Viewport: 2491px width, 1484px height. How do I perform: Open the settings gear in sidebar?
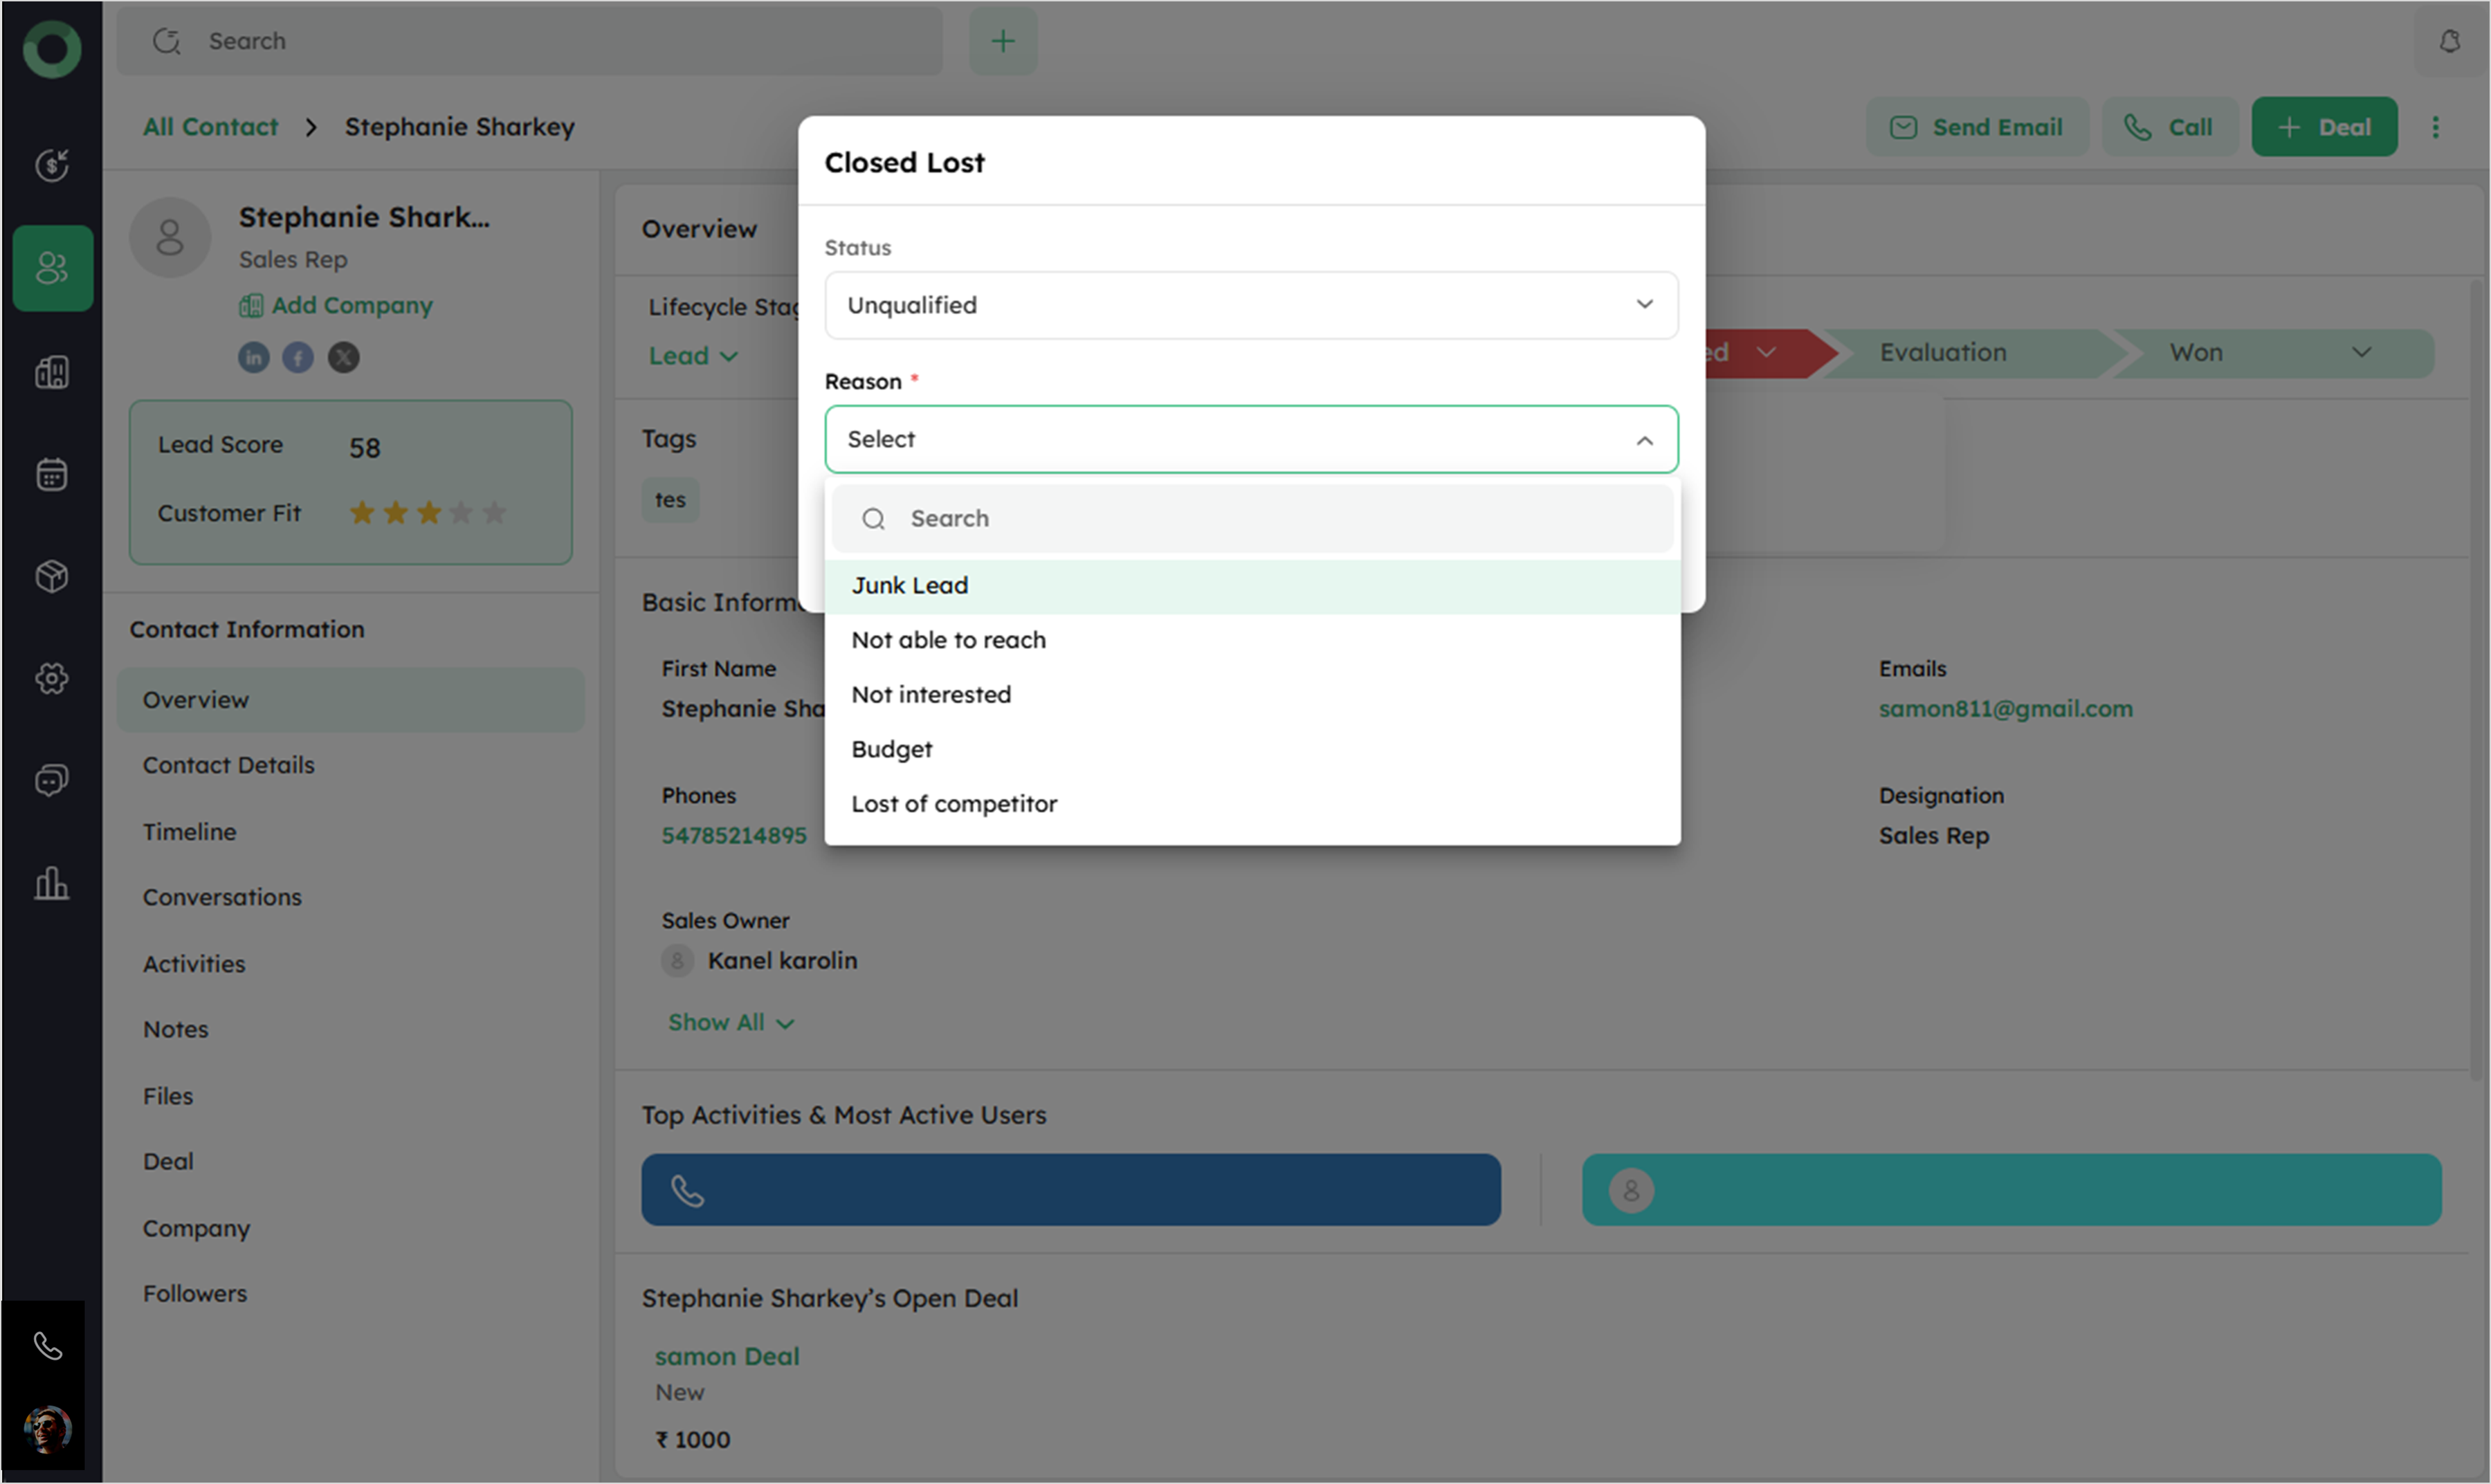52,679
